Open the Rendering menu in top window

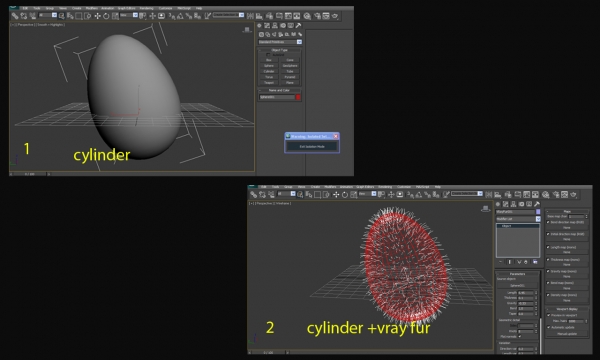(x=146, y=8)
